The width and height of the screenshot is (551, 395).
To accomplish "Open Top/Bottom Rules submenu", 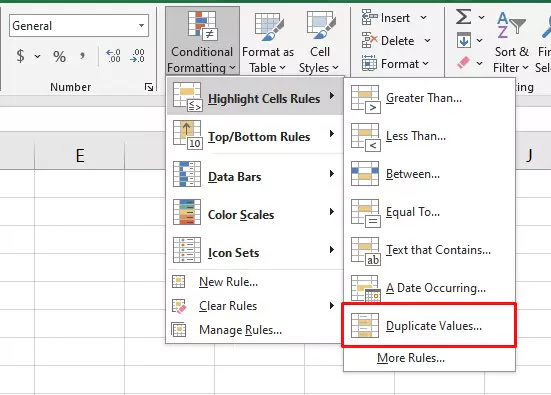I will [254, 135].
